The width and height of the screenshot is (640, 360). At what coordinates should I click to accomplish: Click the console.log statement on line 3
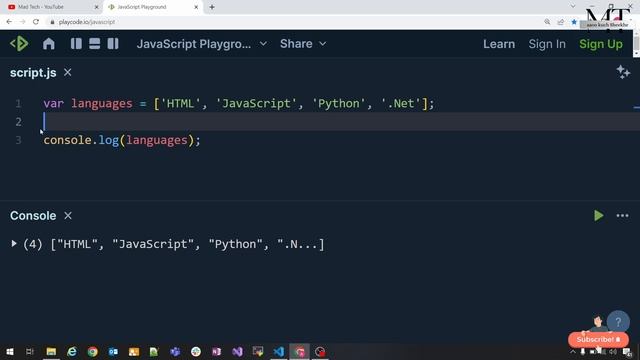[122, 140]
